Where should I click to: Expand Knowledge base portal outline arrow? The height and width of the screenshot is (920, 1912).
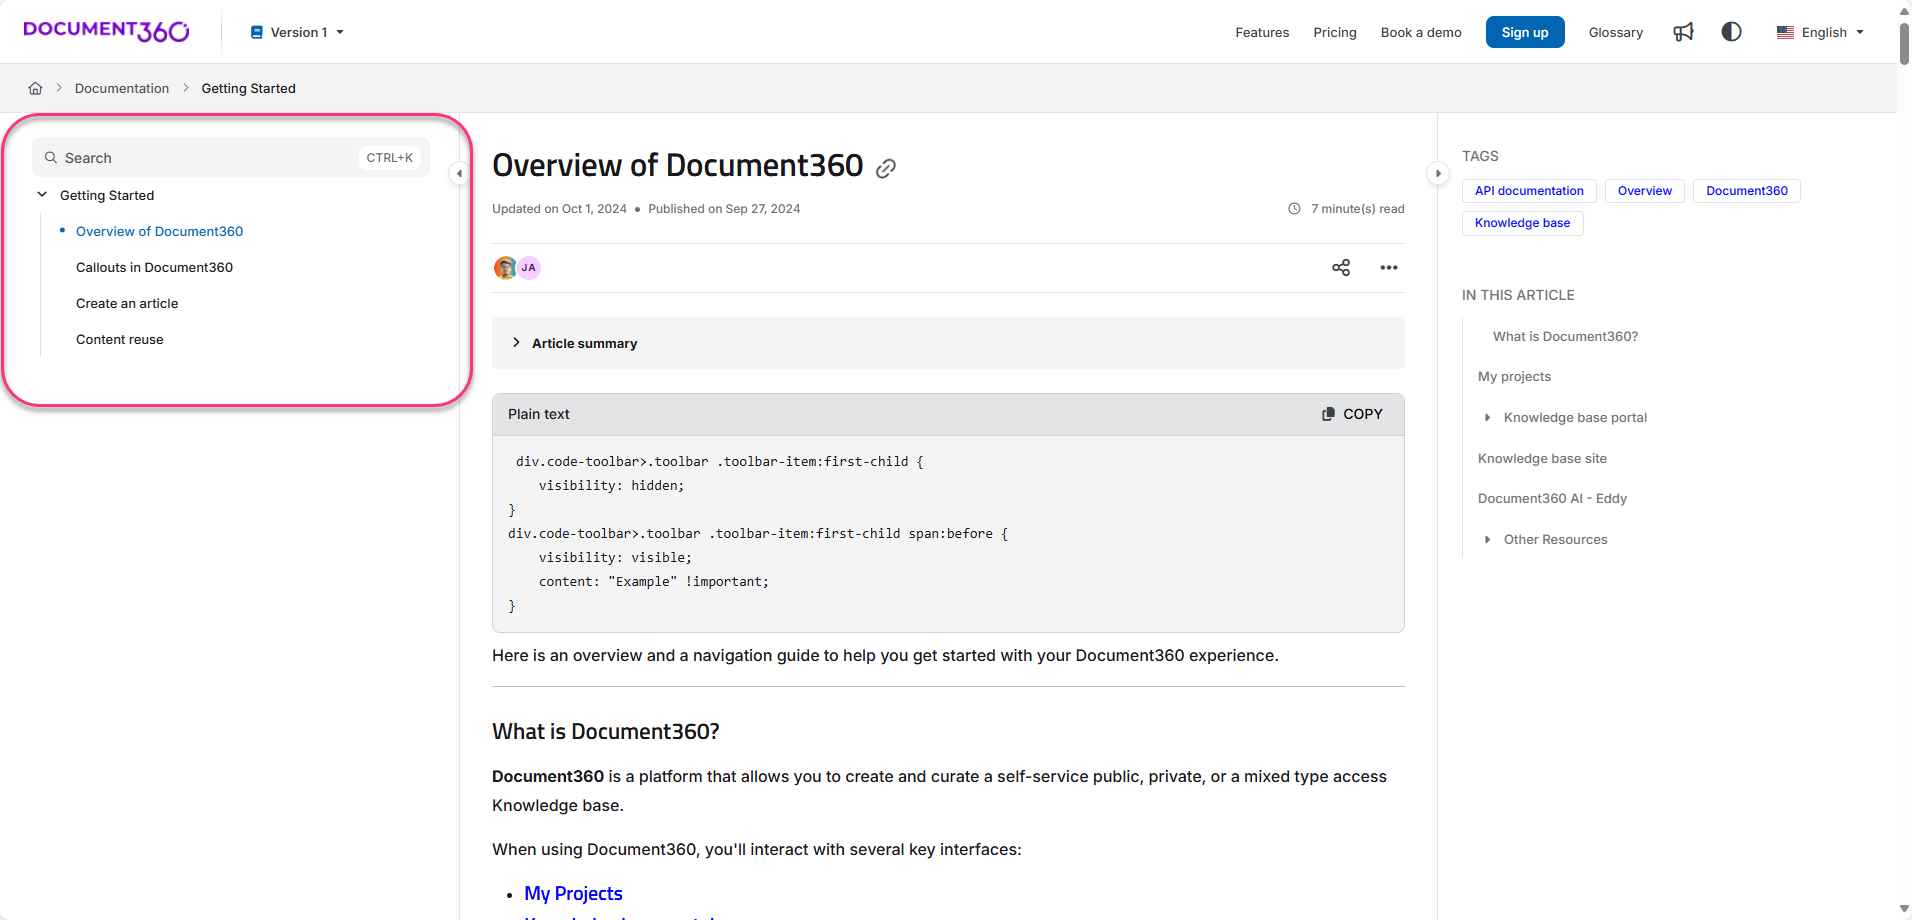tap(1487, 417)
